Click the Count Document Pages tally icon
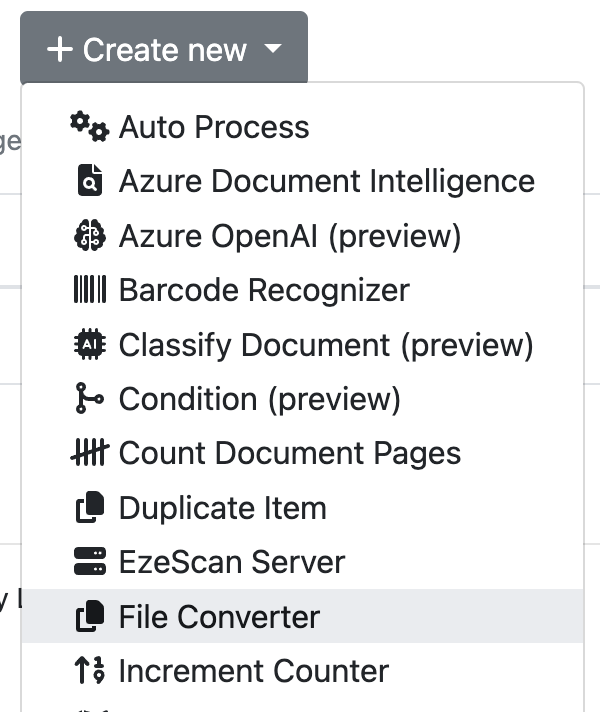 89,453
